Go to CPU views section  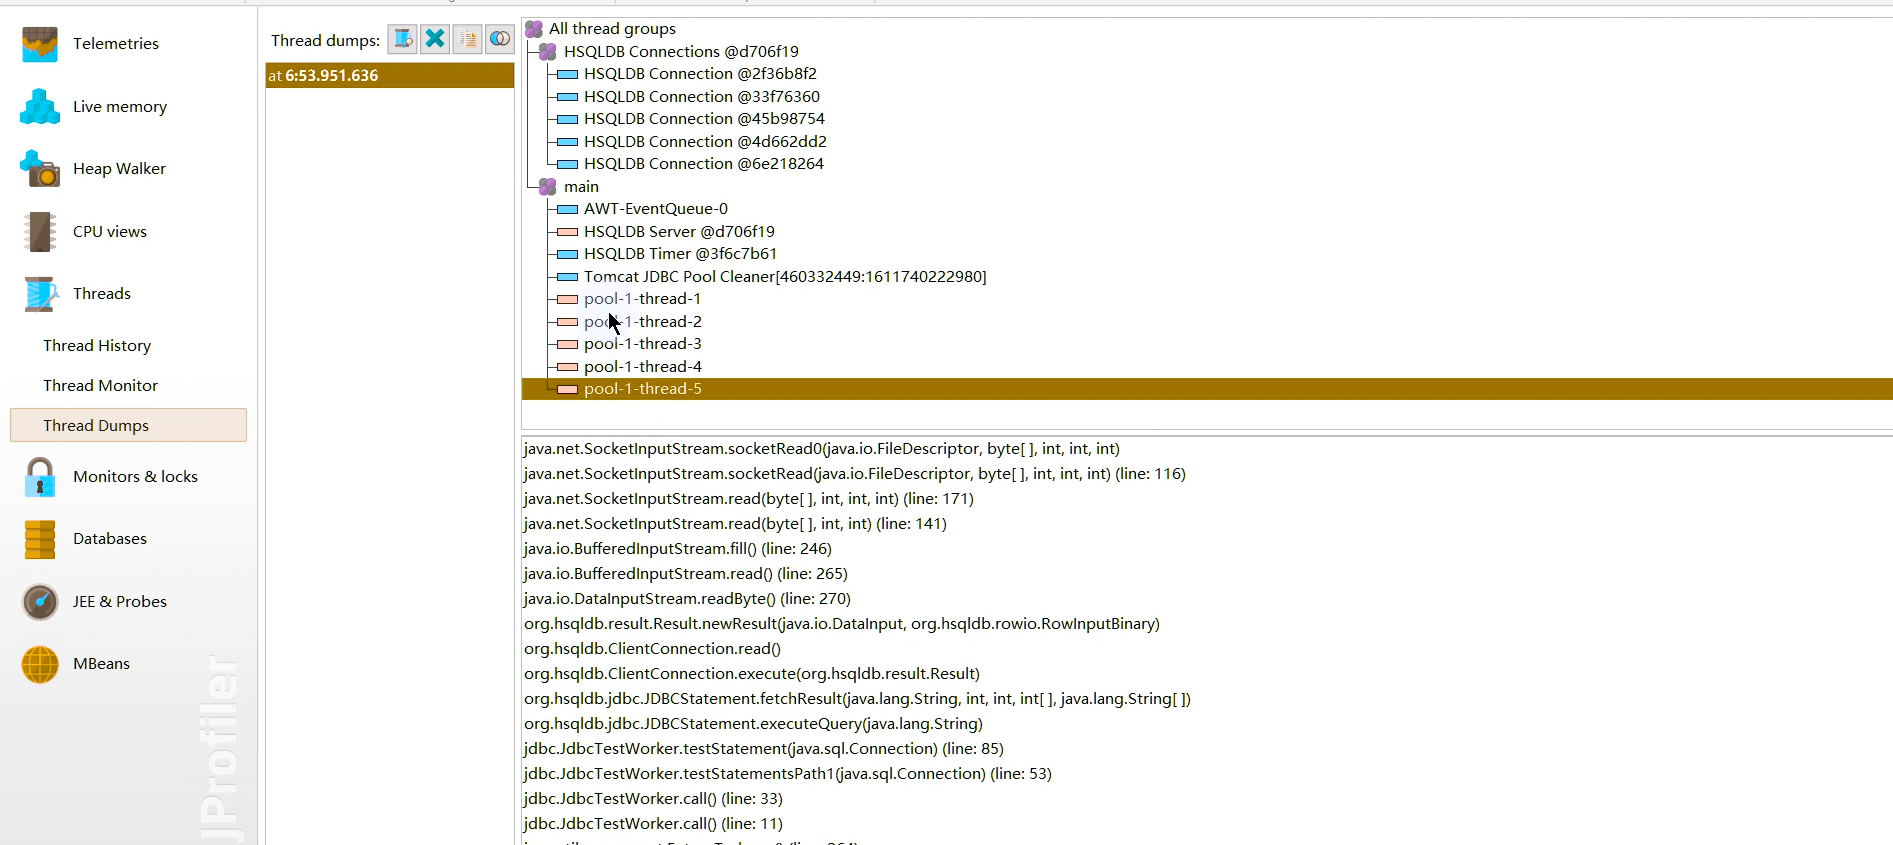pyautogui.click(x=109, y=232)
